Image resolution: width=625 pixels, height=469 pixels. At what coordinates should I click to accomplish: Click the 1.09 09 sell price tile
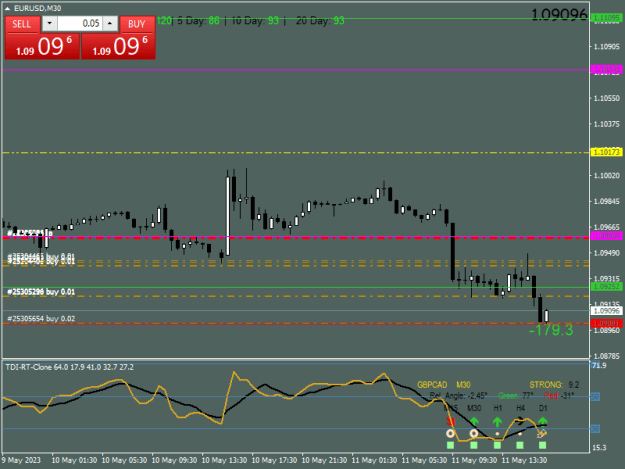42,47
